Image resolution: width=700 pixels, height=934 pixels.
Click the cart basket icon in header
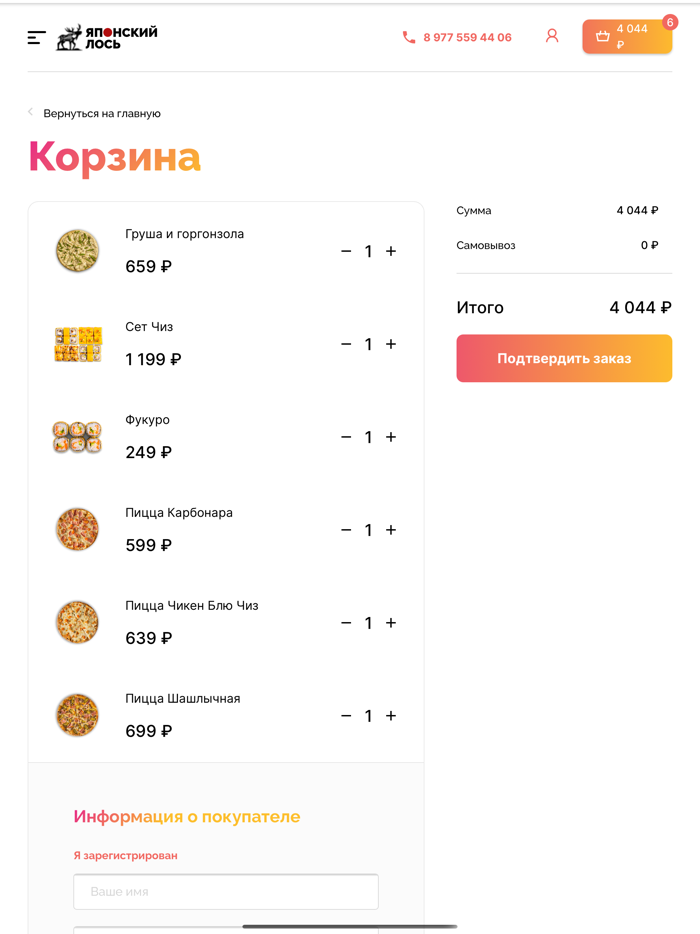[604, 36]
